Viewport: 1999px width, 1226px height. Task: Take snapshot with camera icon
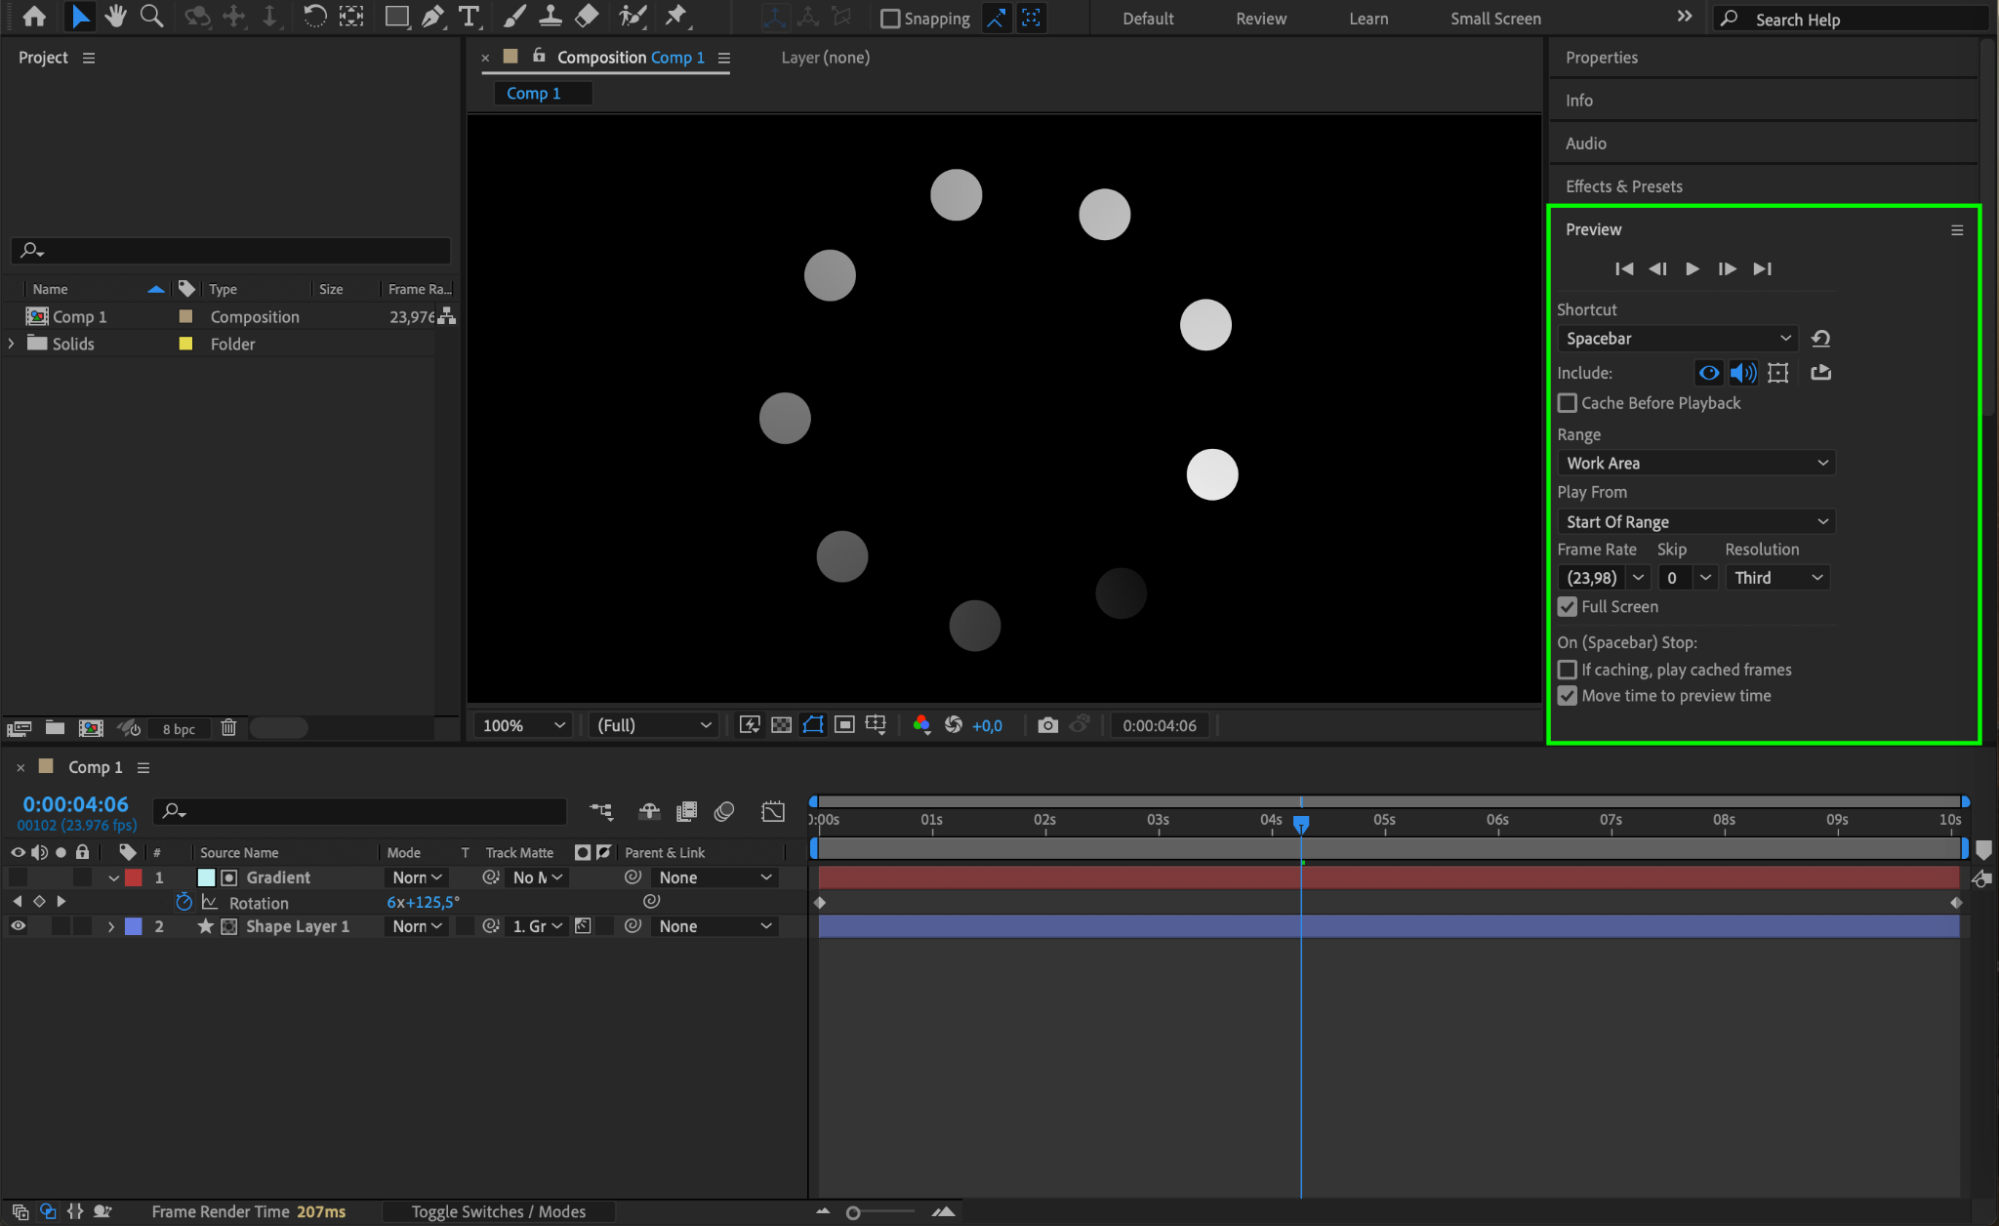pos(1047,725)
